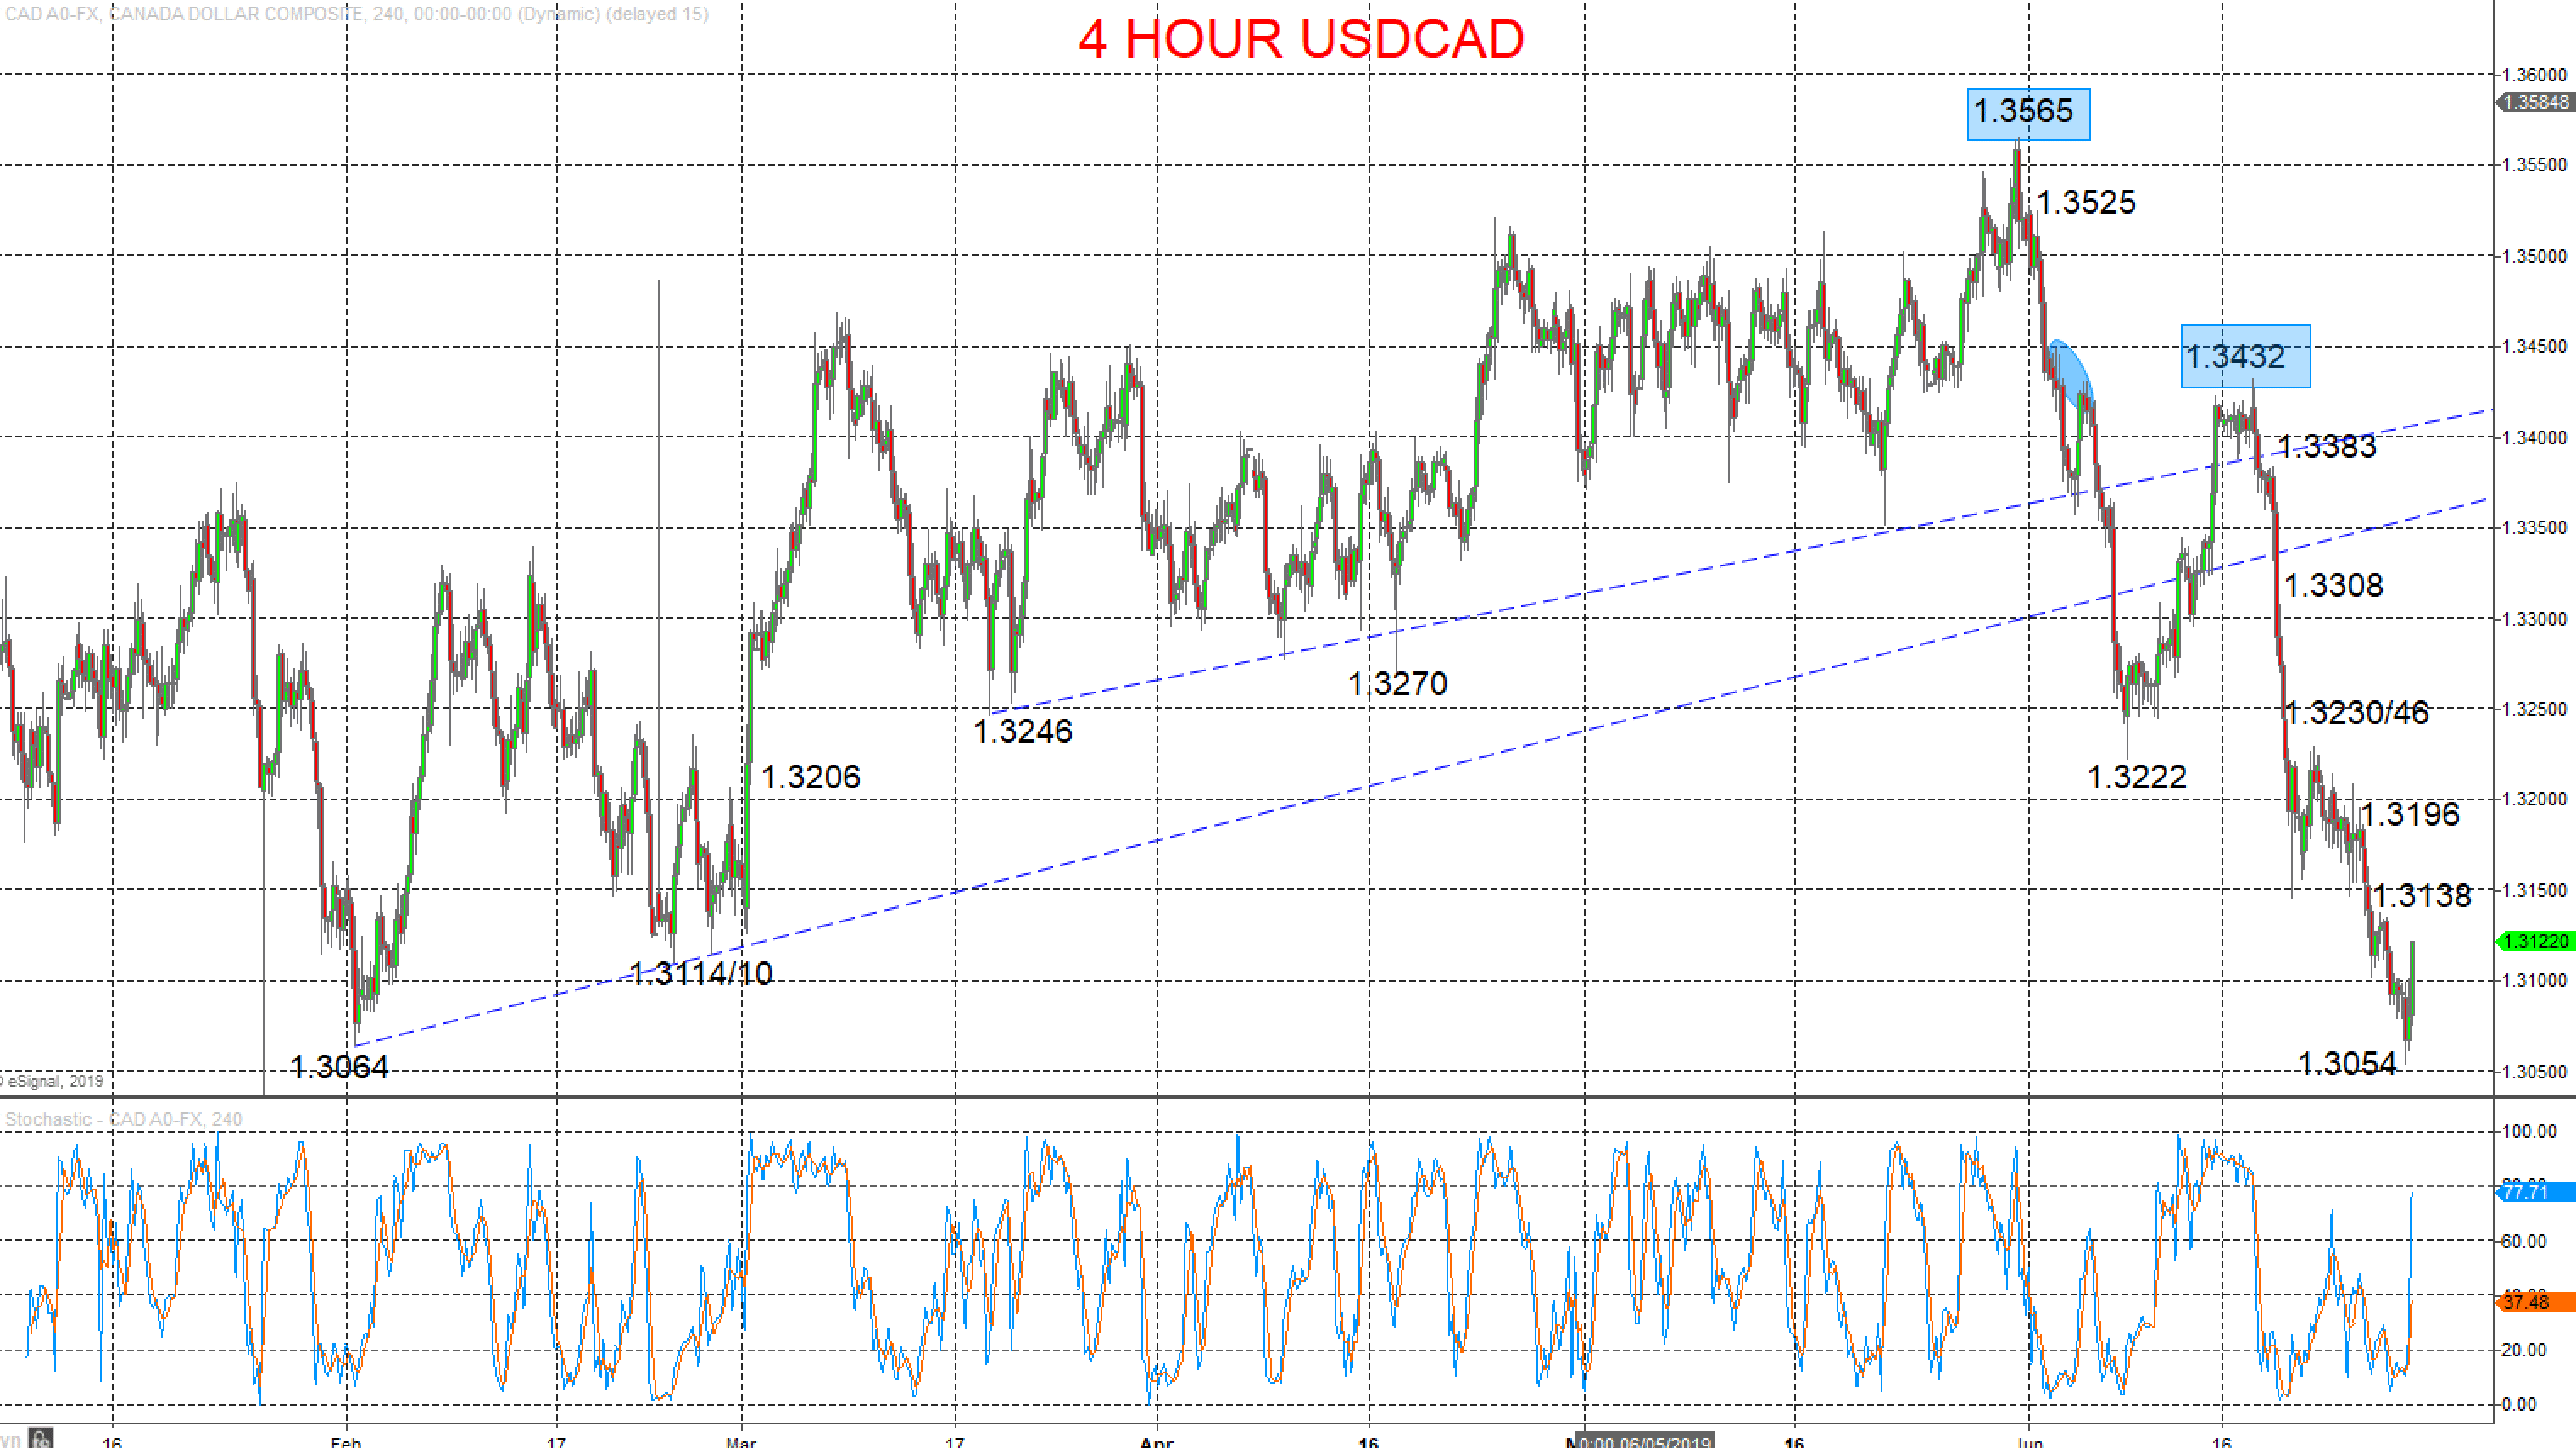Click the 20.00 stochastic axis label
Screen dimensions: 2576x1448
tap(2524, 1350)
